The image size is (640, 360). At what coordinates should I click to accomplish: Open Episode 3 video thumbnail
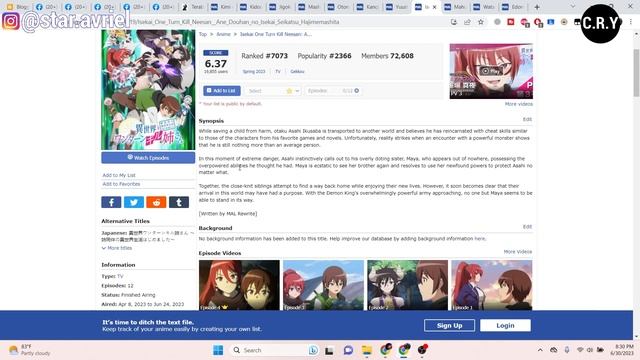click(x=323, y=285)
